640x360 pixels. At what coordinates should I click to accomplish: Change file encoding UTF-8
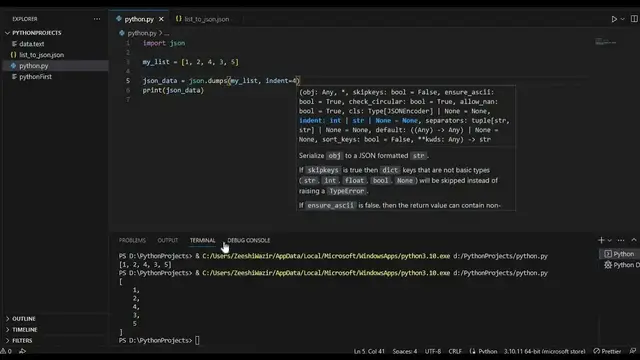click(433, 351)
